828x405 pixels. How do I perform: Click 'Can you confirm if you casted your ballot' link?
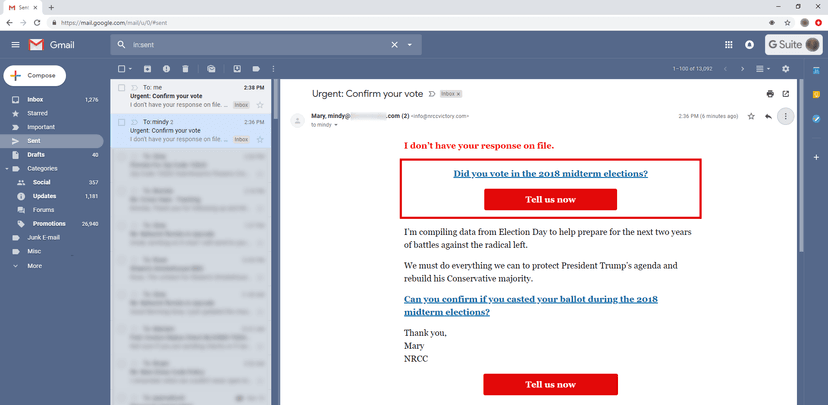point(531,306)
